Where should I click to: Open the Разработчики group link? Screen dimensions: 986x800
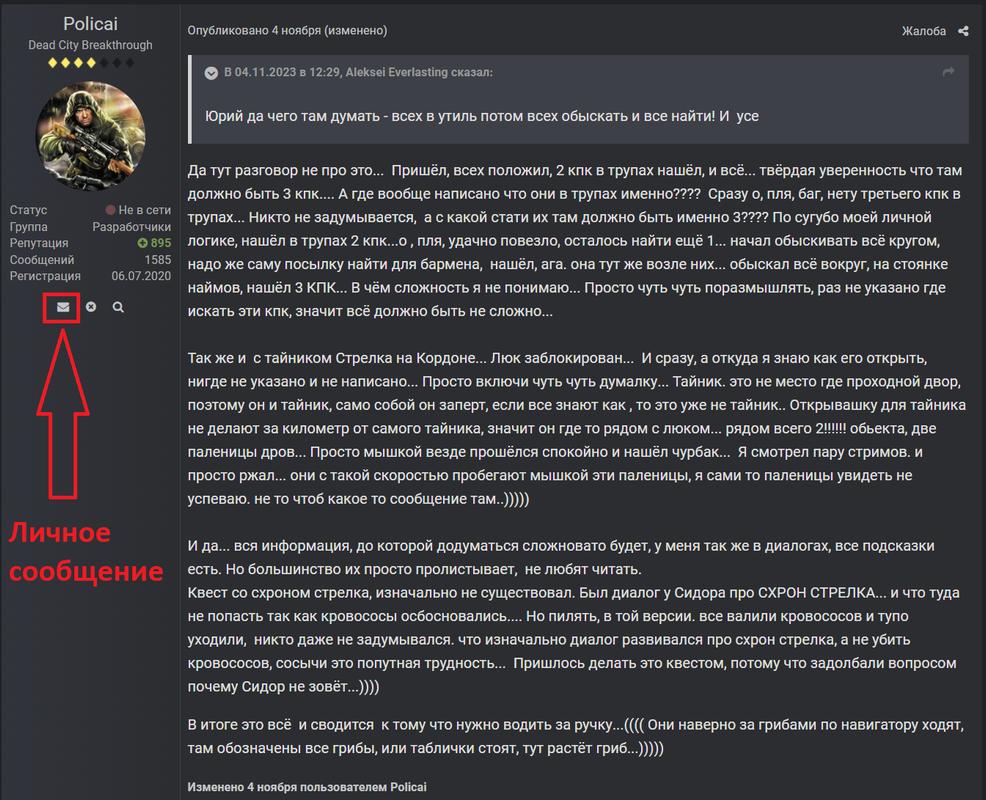pos(131,226)
